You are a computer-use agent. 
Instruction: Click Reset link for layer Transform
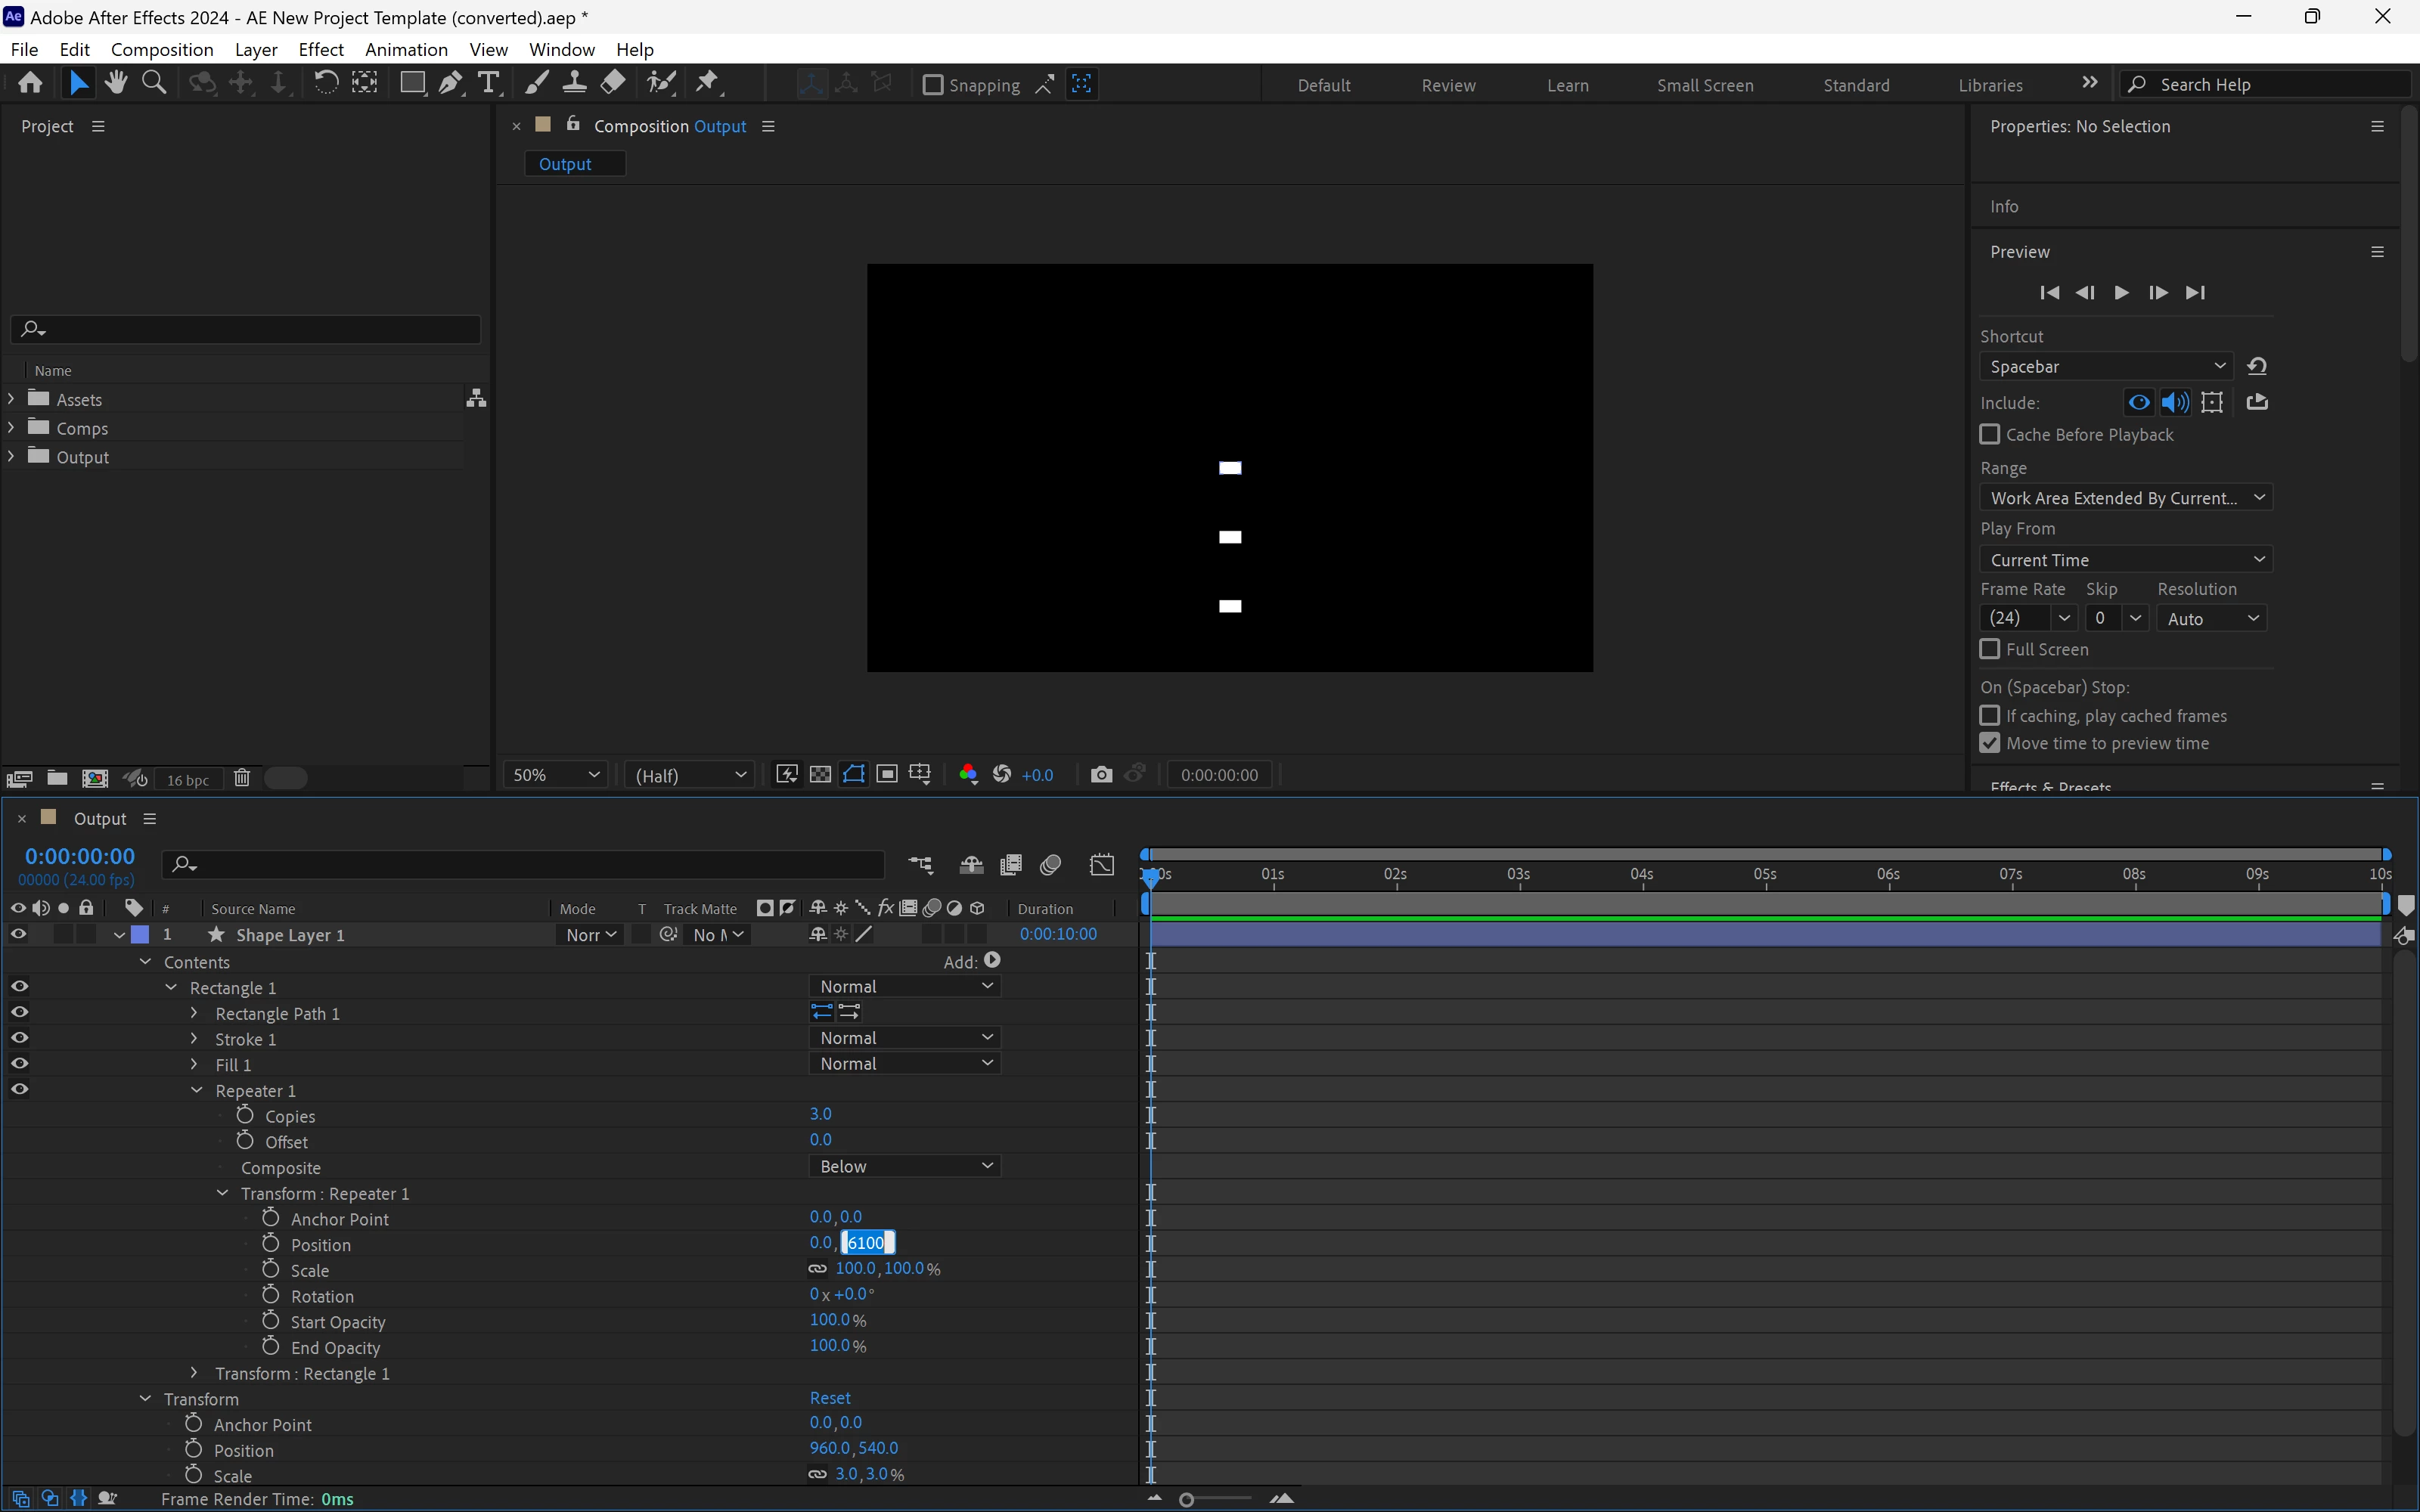(x=830, y=1398)
